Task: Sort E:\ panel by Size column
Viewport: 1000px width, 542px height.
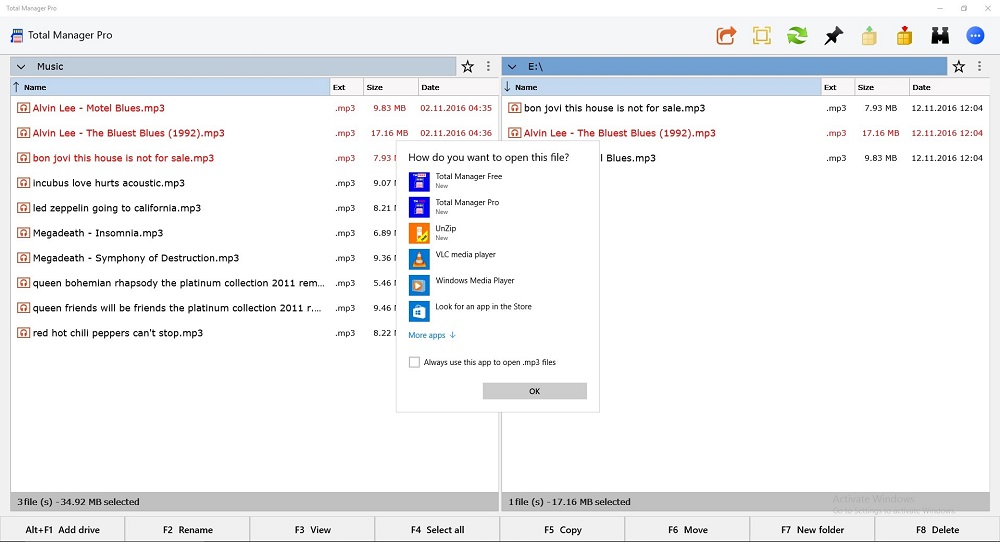Action: [x=881, y=87]
